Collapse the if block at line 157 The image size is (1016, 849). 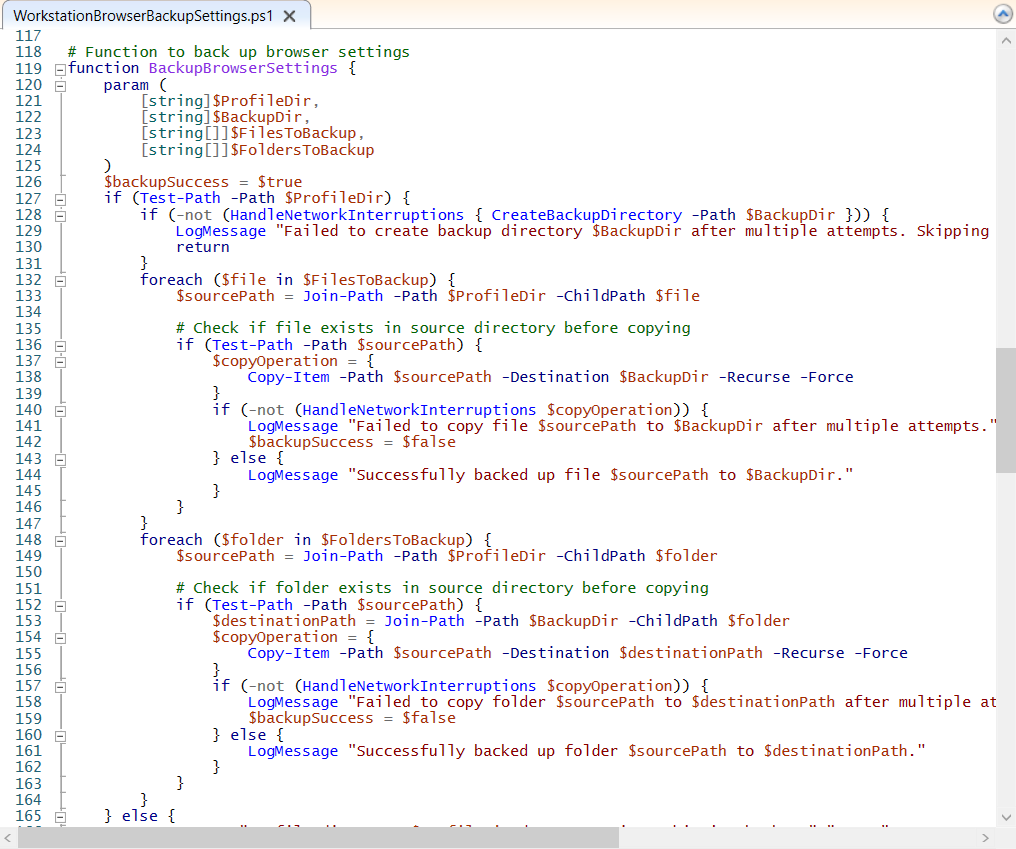[60, 687]
